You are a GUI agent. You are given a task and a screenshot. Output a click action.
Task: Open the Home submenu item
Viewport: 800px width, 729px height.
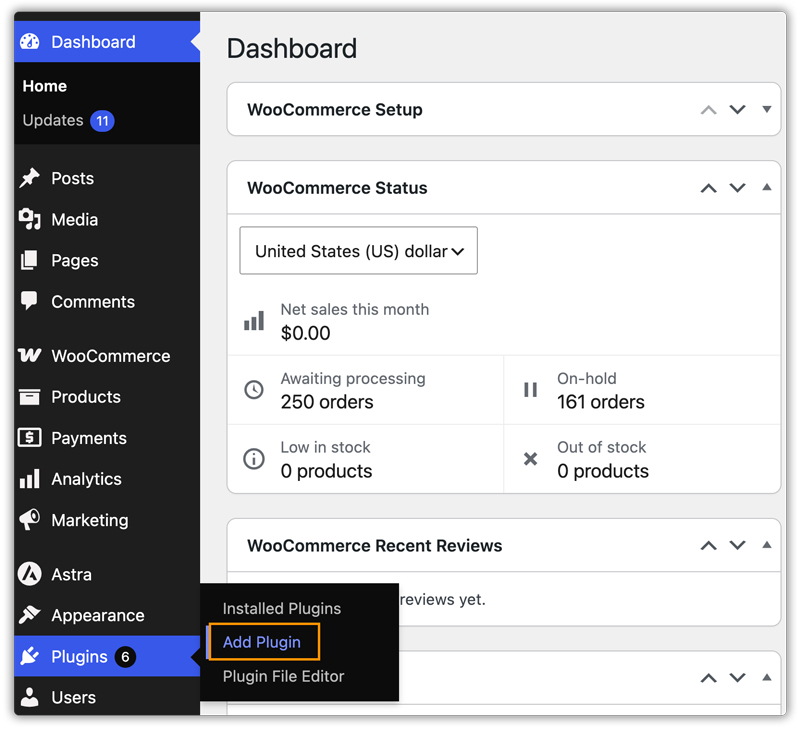[x=44, y=86]
